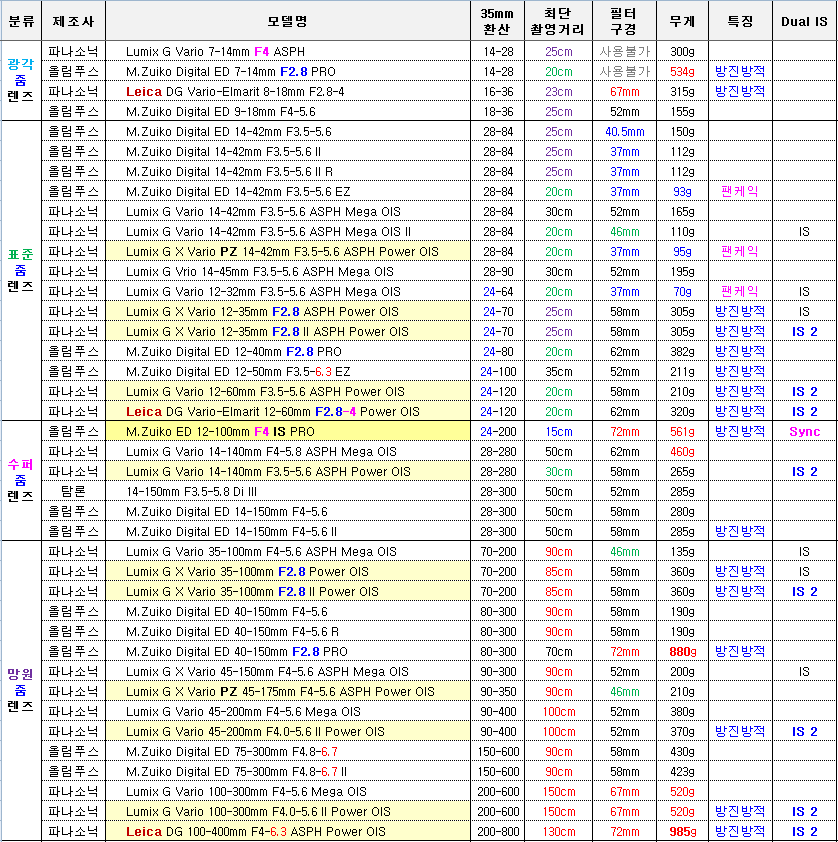
Task: Click the 분류 column header
Action: [21, 21]
